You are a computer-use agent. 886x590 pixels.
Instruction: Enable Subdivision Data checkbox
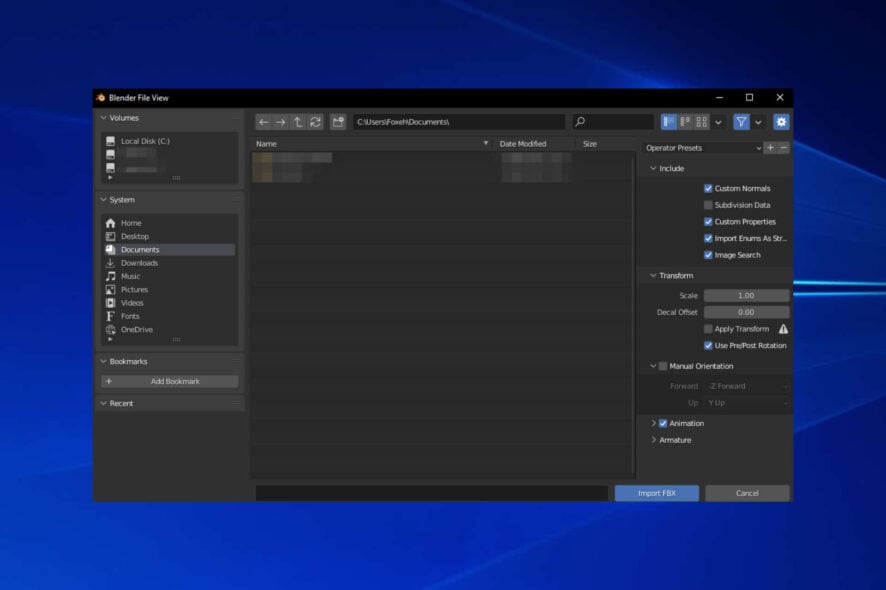[x=708, y=205]
